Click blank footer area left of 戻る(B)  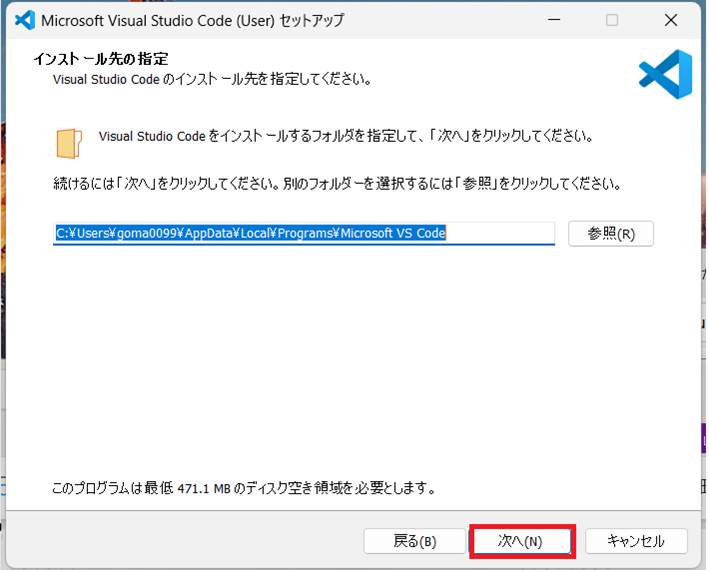pyautogui.click(x=180, y=541)
